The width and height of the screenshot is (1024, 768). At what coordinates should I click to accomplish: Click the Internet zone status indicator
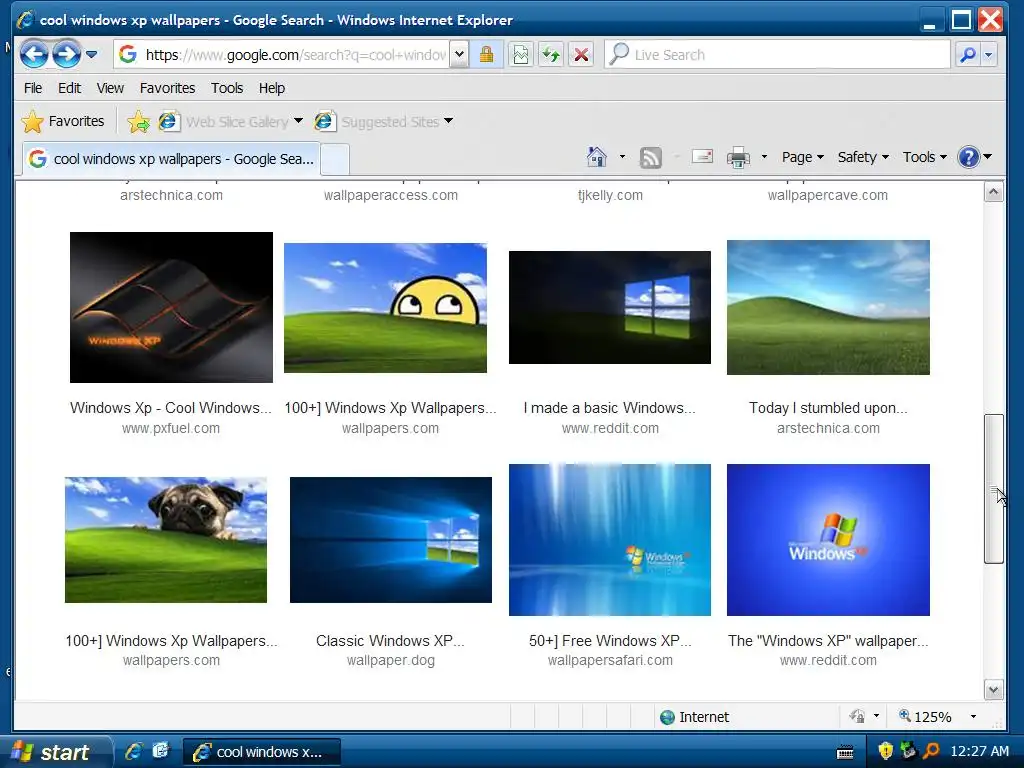(694, 717)
